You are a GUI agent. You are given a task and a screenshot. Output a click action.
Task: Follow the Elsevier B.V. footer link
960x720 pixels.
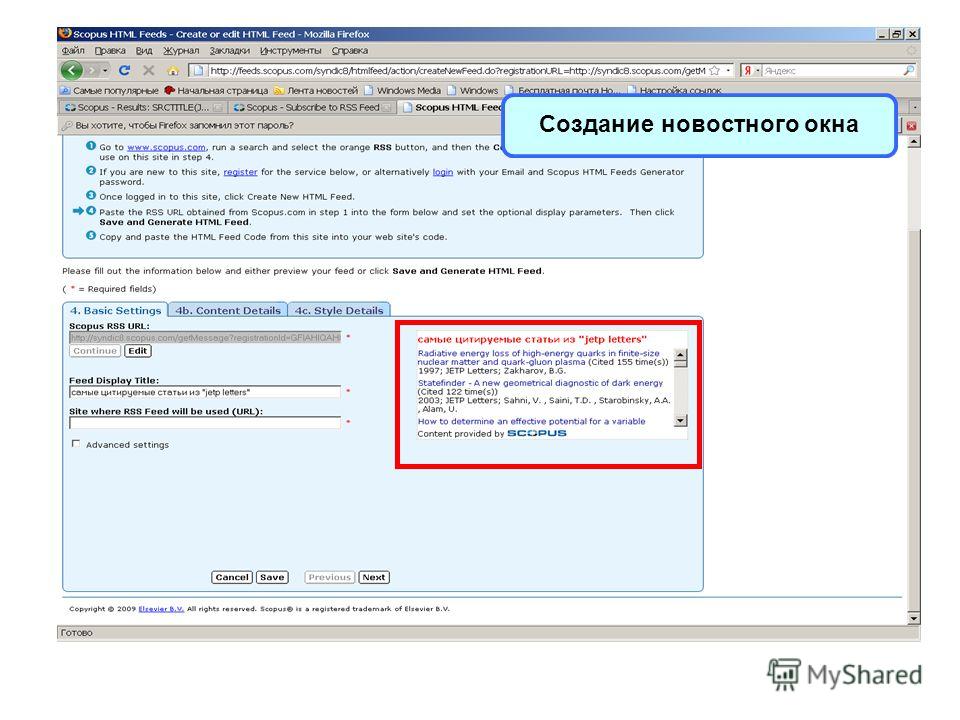pyautogui.click(x=161, y=609)
